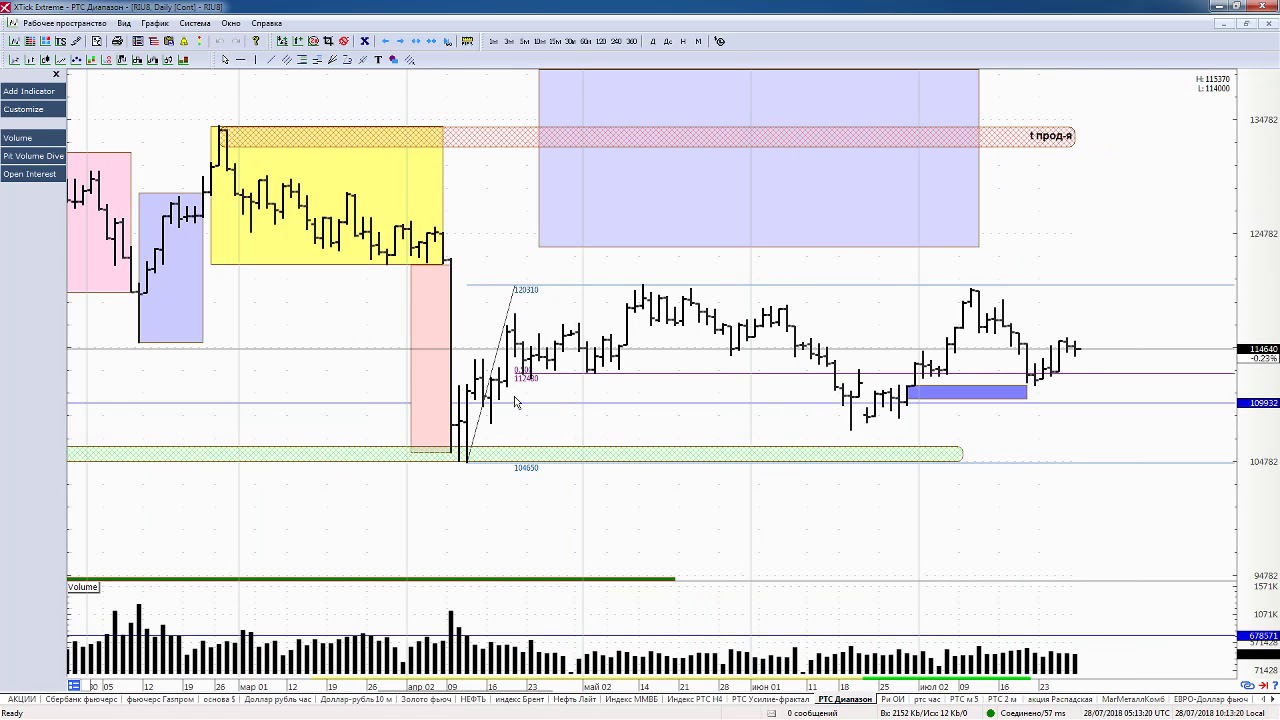Switch to monthly М timeframe
The height and width of the screenshot is (720, 1280).
[x=698, y=41]
